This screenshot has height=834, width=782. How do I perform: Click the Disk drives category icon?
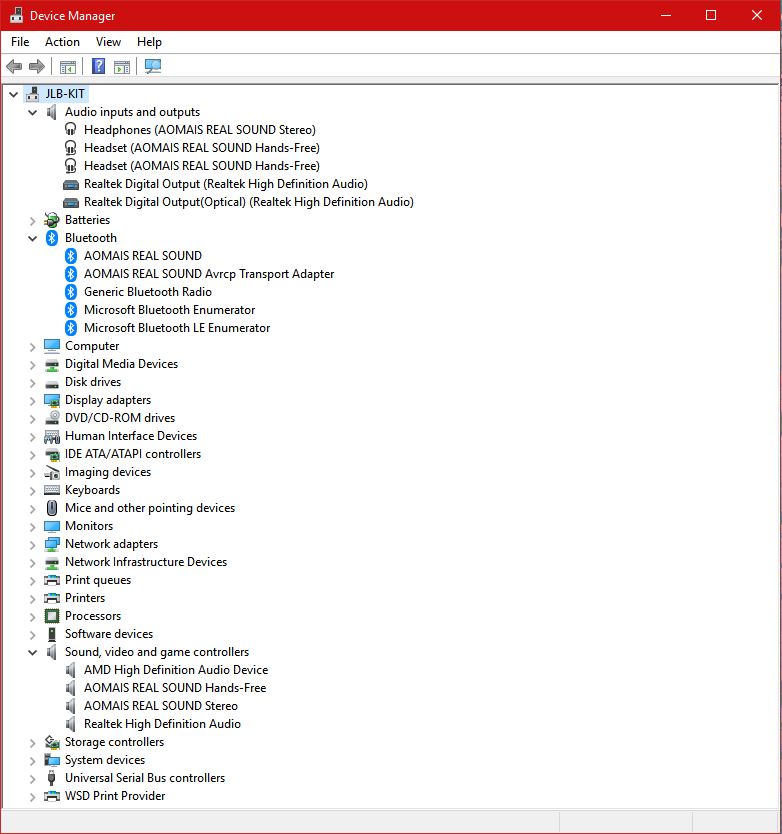(x=52, y=383)
